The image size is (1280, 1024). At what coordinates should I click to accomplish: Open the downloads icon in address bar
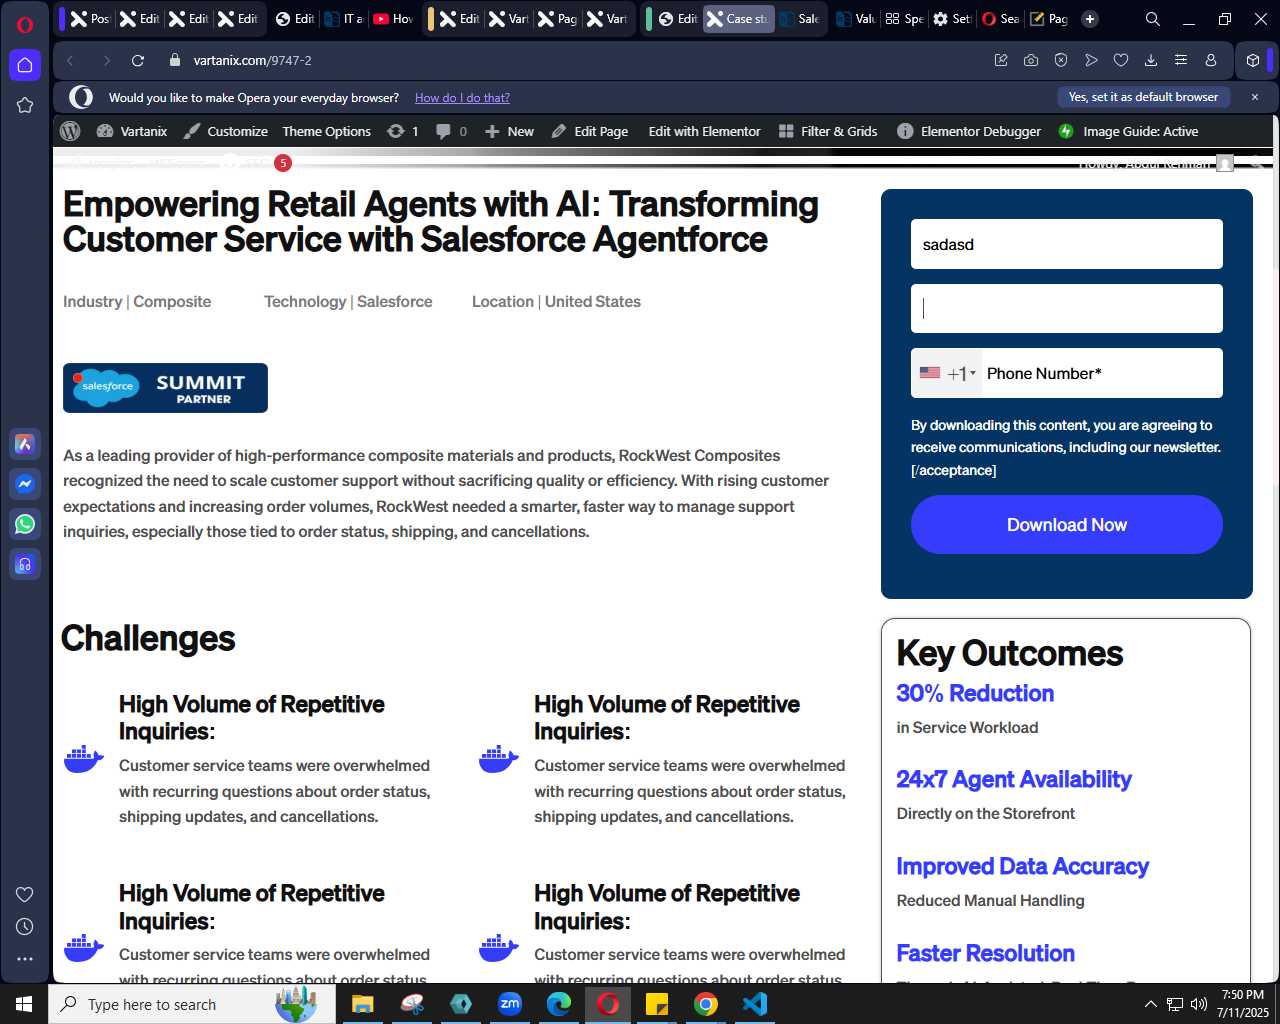tap(1151, 60)
